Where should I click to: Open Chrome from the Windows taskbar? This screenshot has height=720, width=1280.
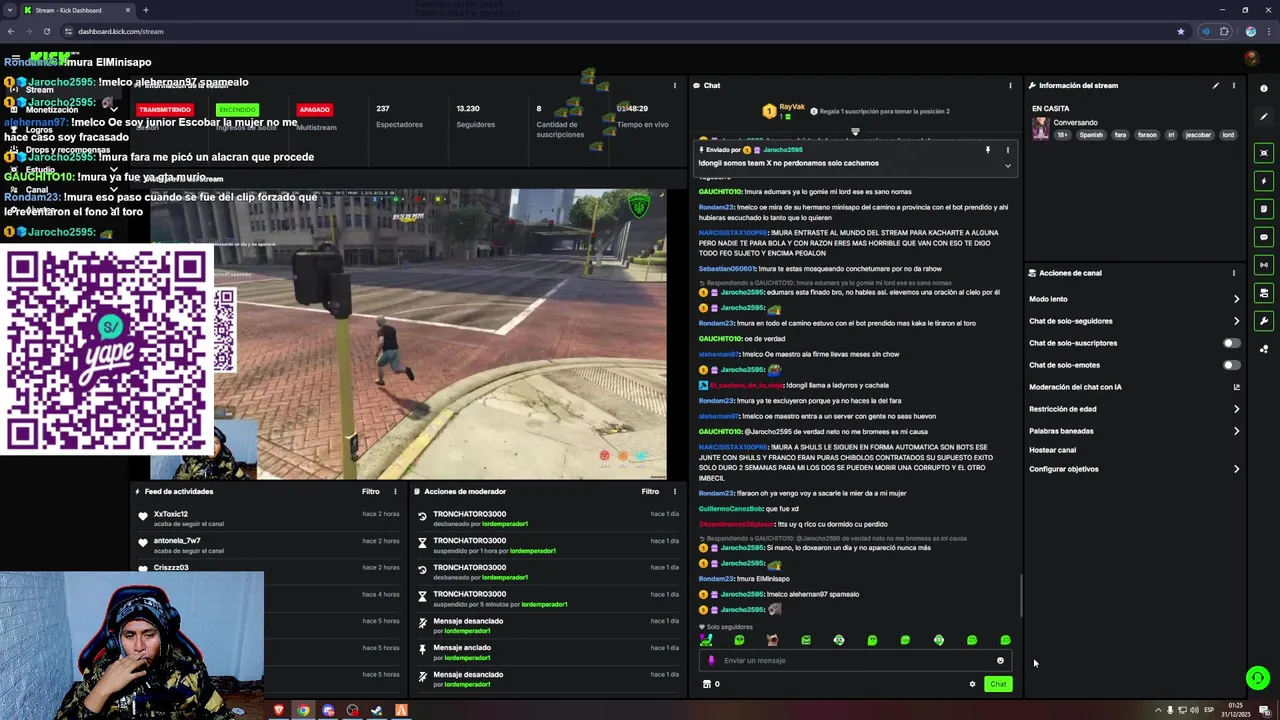pos(303,710)
